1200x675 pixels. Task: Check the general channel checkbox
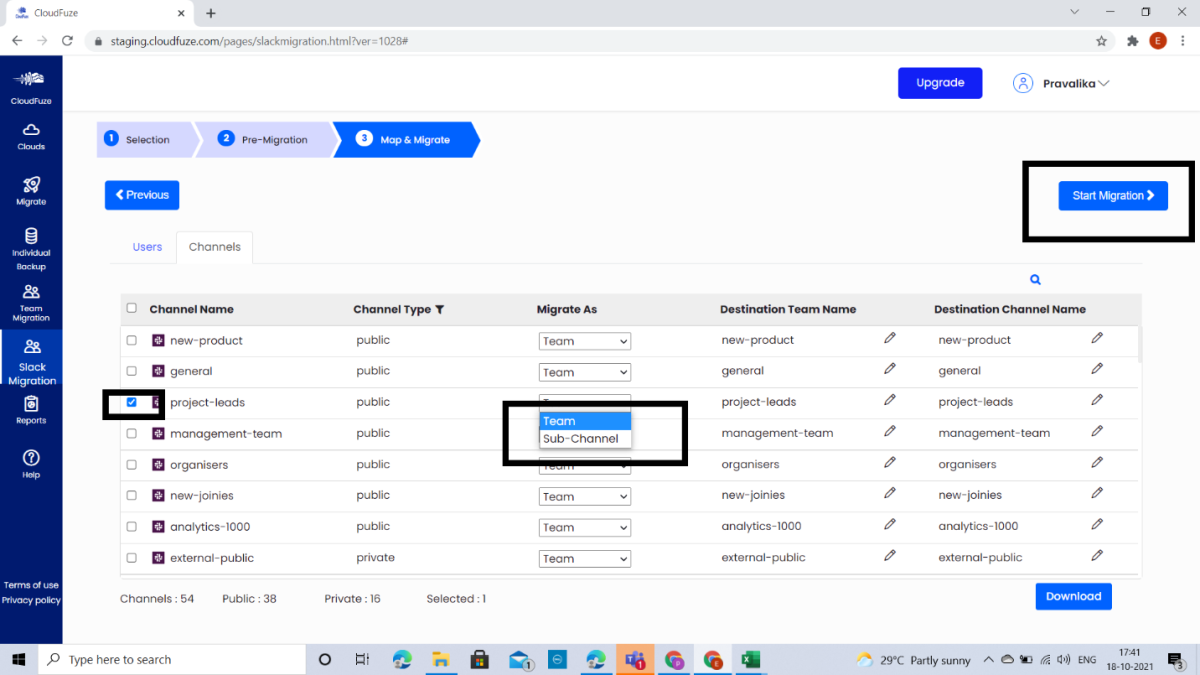point(131,371)
